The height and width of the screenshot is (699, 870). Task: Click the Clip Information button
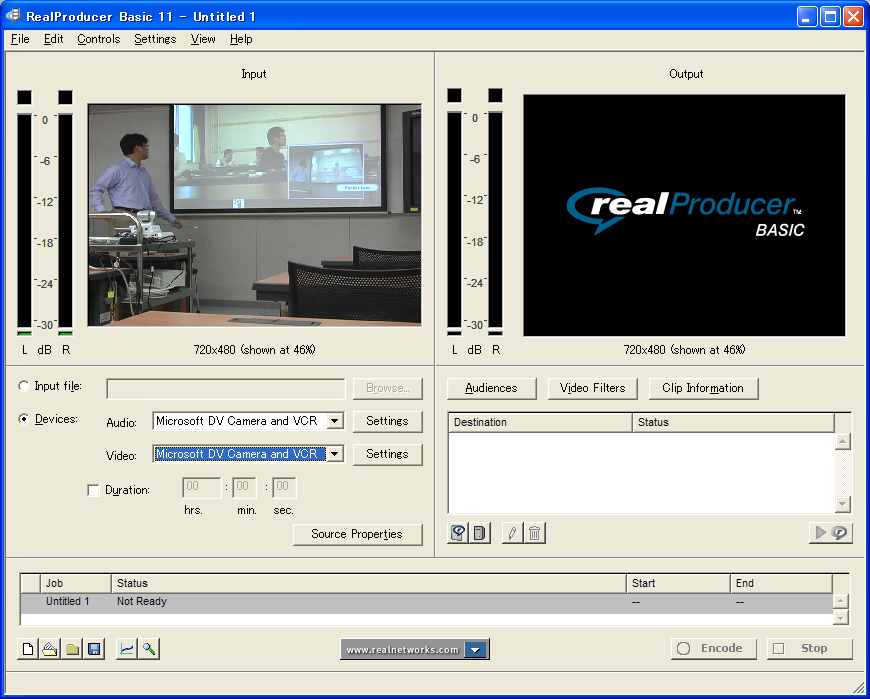click(703, 388)
